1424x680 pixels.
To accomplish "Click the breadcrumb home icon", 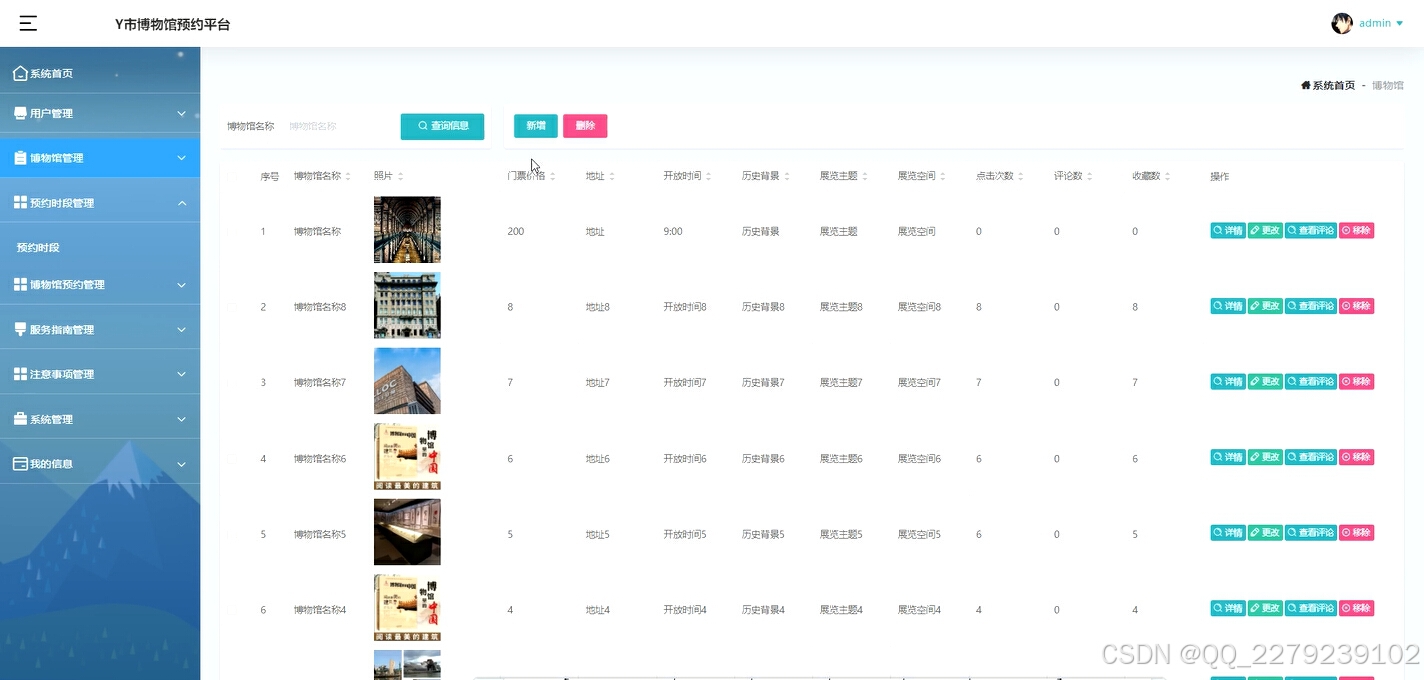I will (1306, 86).
